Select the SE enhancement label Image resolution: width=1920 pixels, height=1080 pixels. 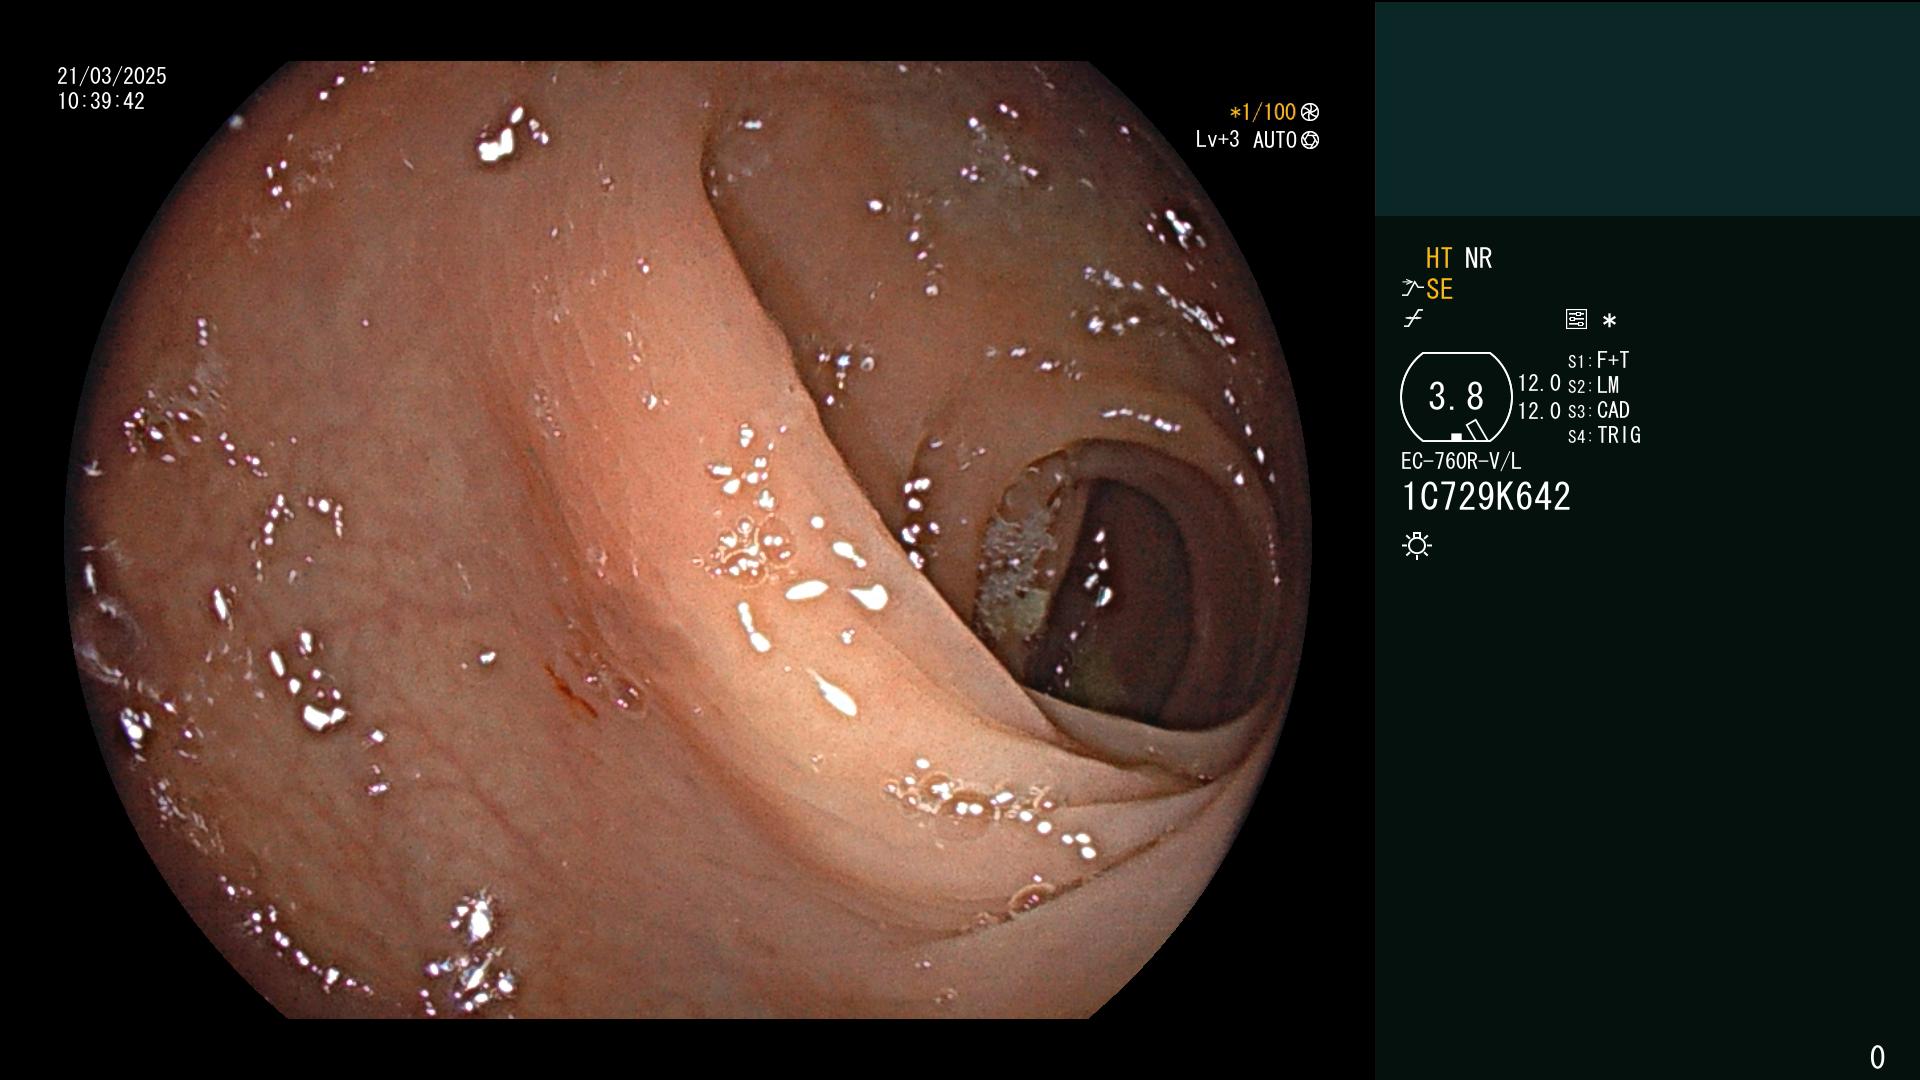(1439, 289)
